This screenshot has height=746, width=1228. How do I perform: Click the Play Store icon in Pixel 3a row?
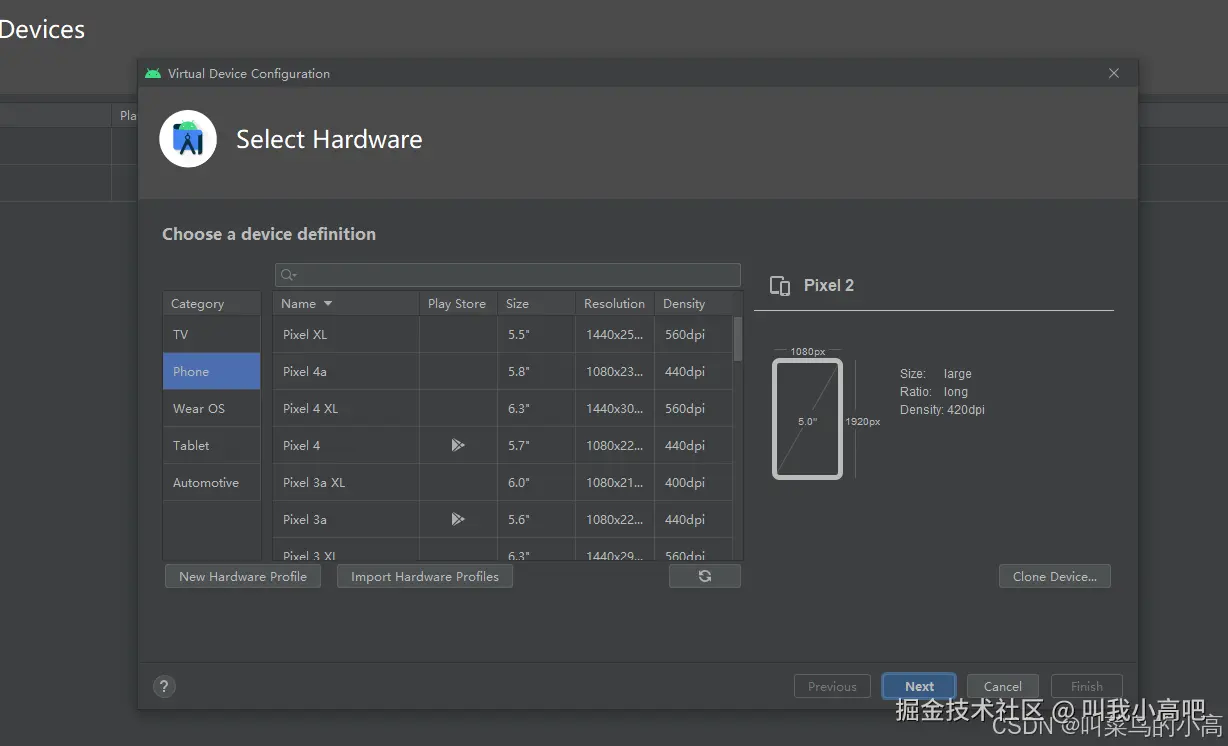click(458, 519)
